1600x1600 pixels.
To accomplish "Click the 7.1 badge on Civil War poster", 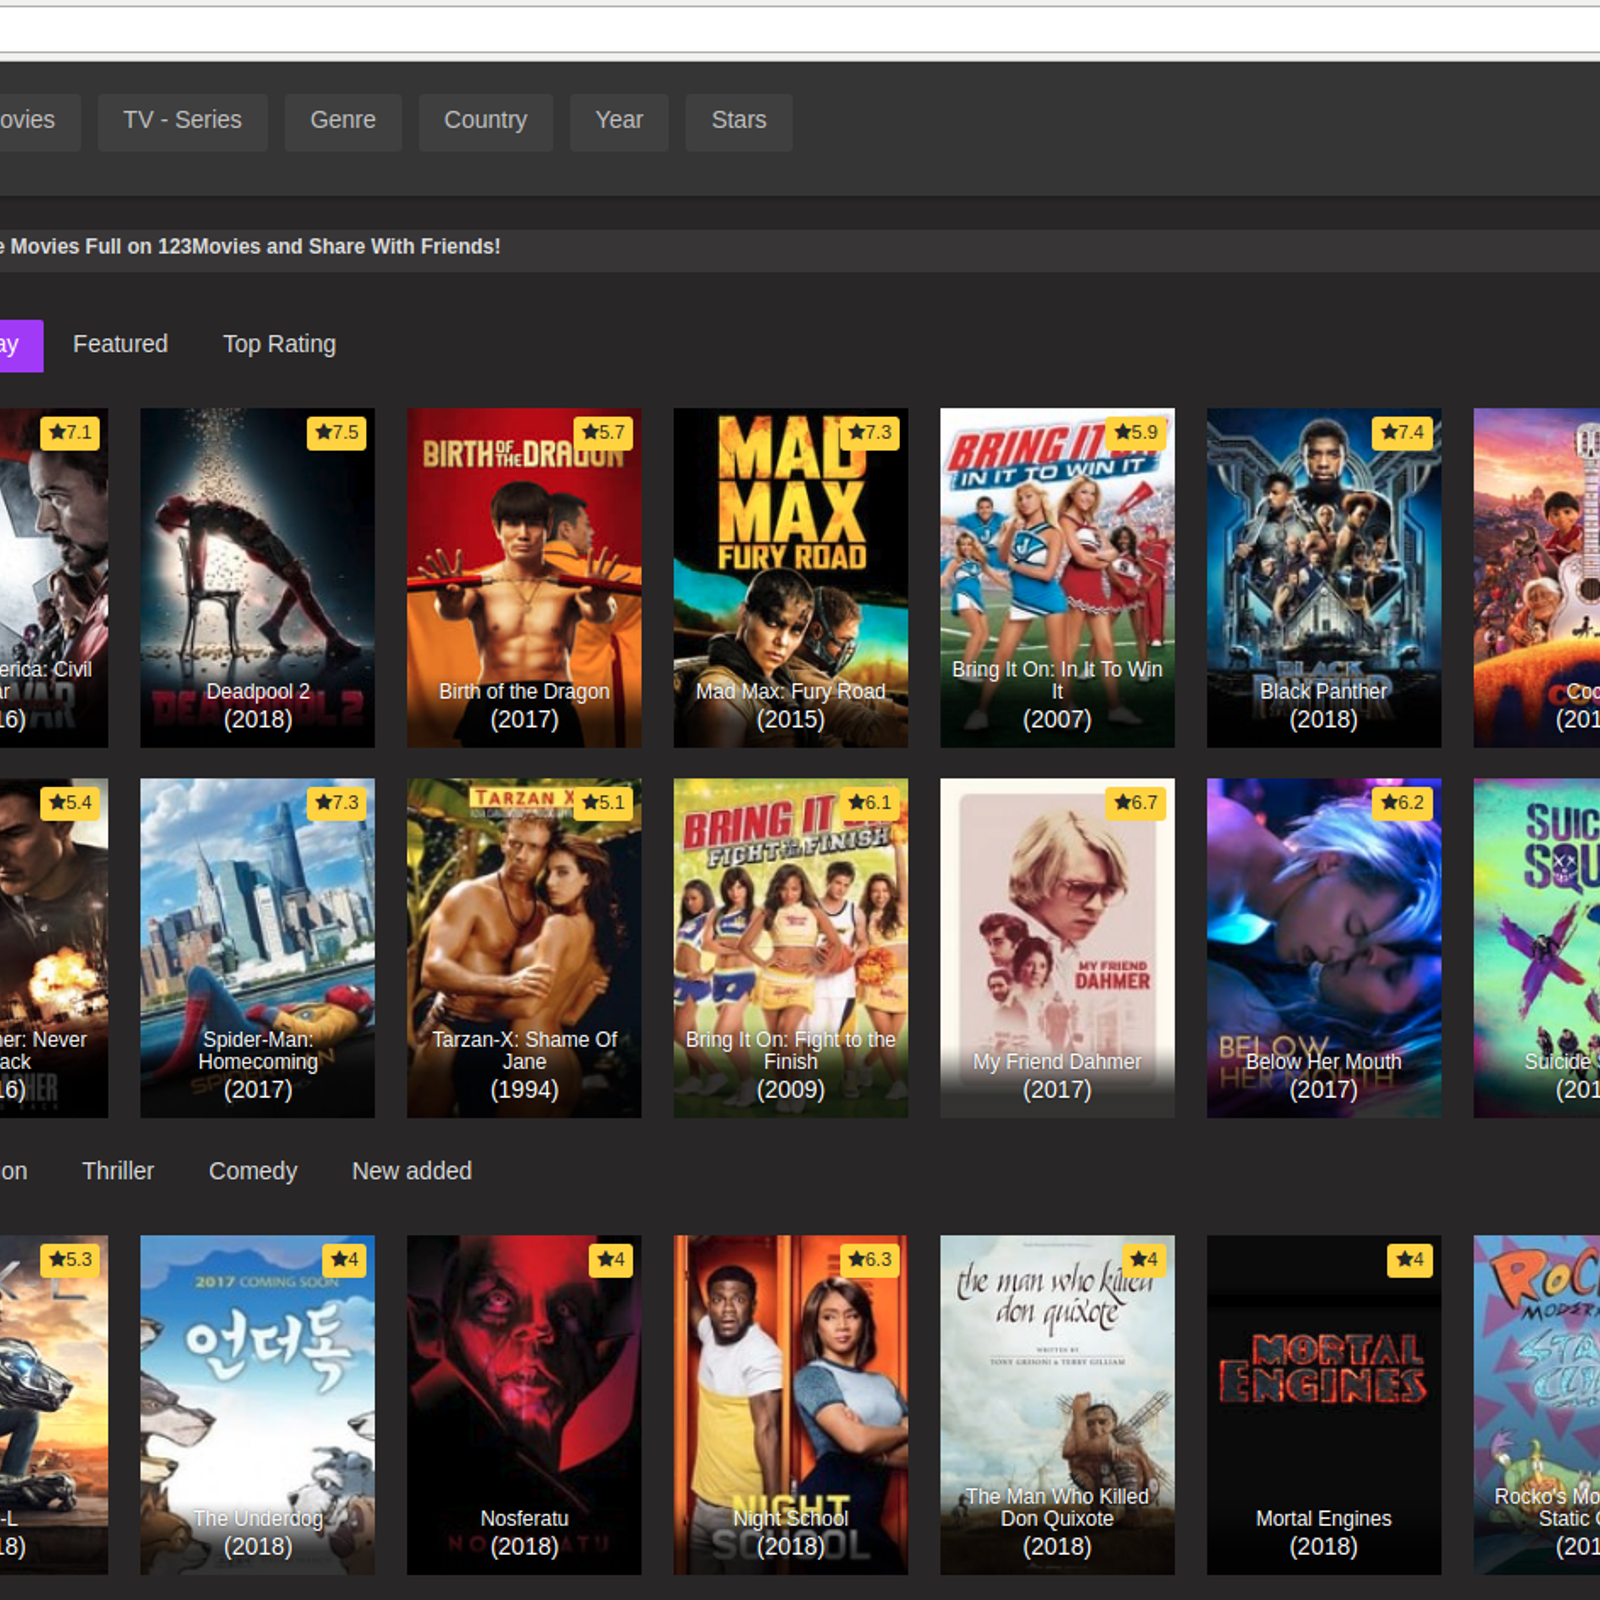I will [70, 433].
